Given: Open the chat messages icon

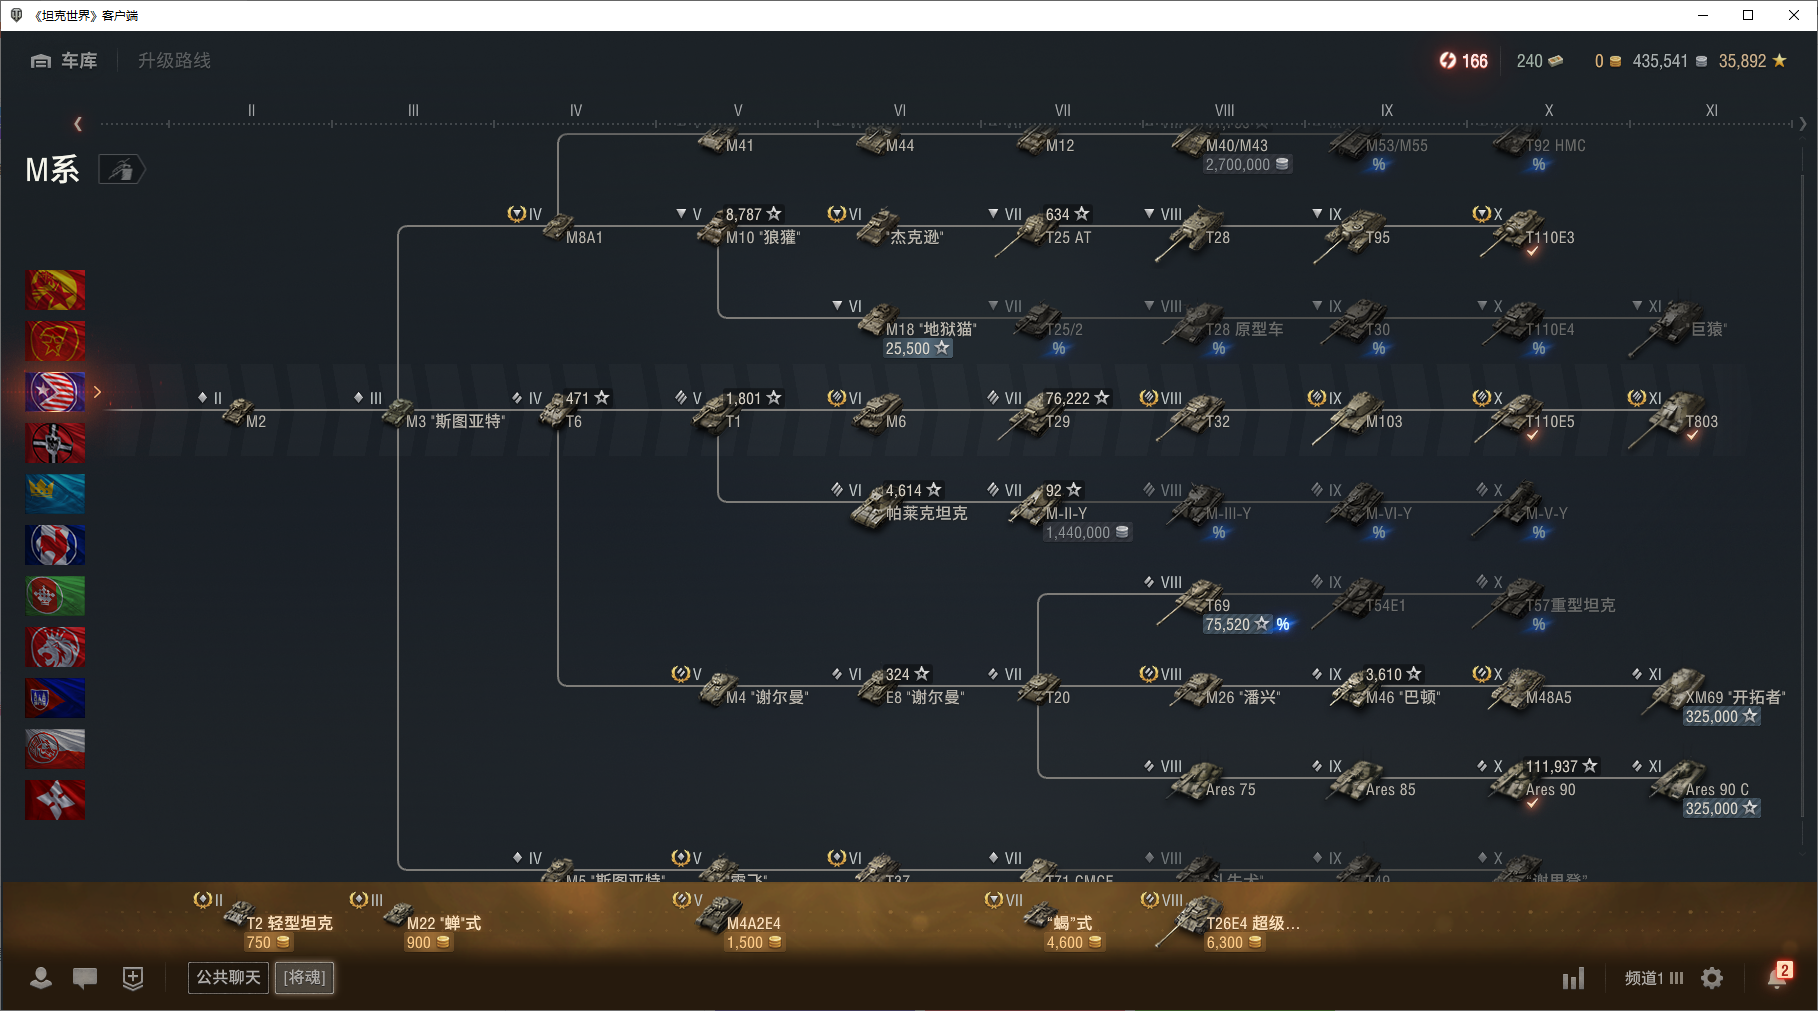Looking at the screenshot, I should pos(85,978).
